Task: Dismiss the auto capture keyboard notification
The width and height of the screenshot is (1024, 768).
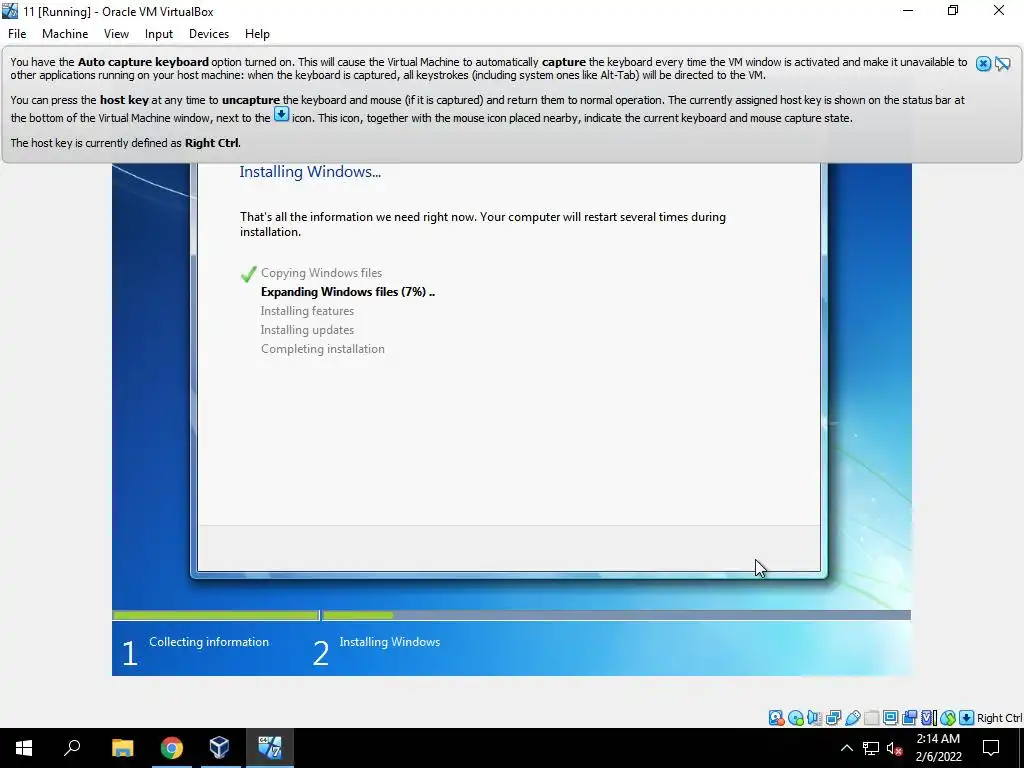Action: pos(983,63)
